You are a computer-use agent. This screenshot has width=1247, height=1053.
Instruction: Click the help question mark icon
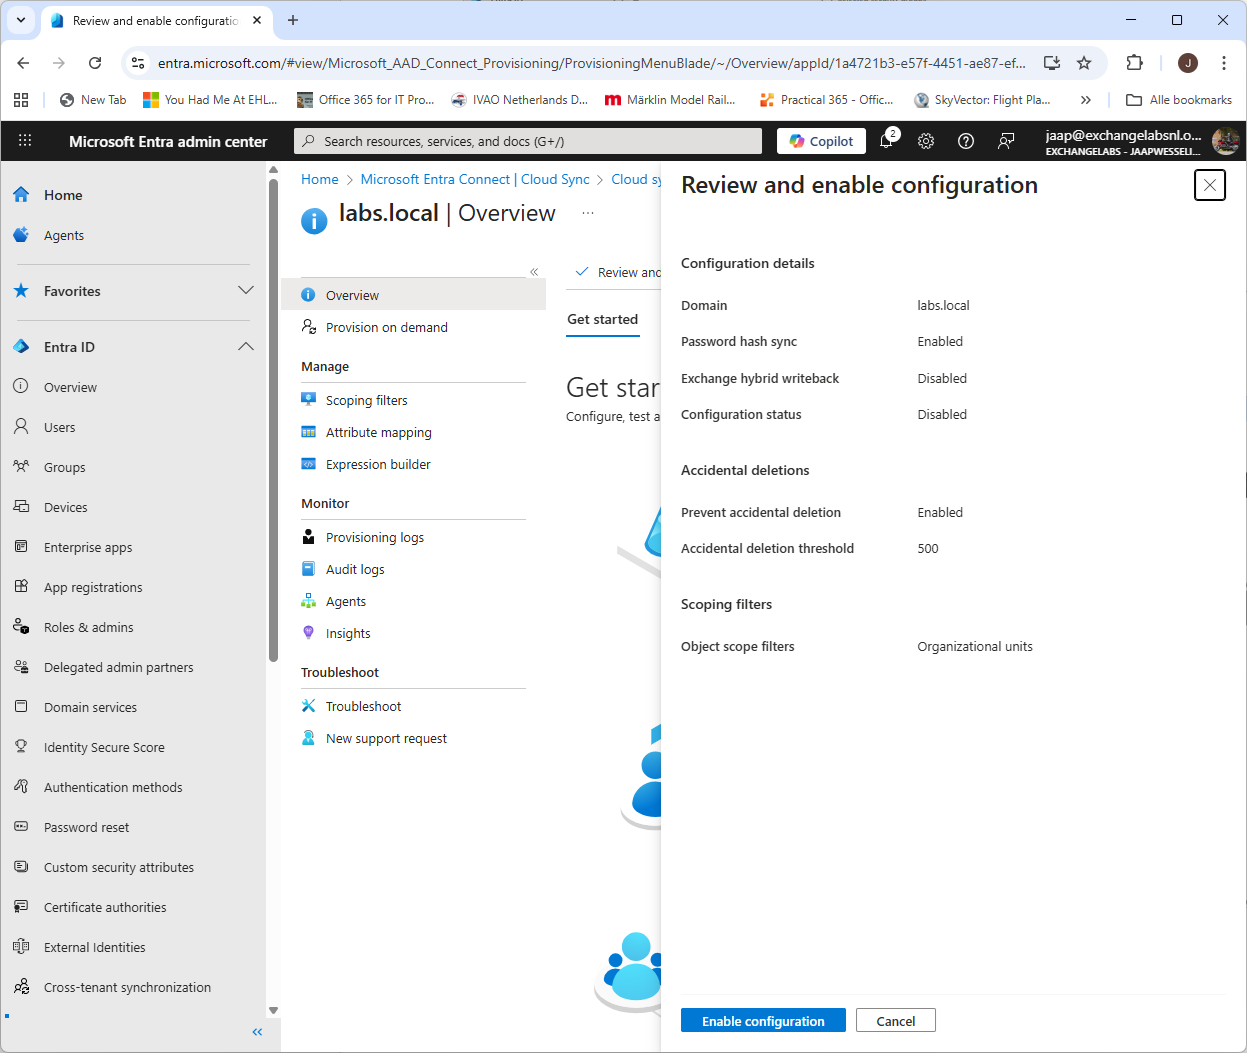[966, 141]
